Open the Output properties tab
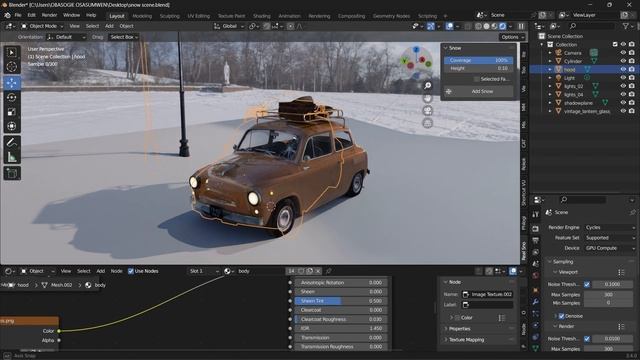This screenshot has height=360, width=640. click(x=536, y=240)
